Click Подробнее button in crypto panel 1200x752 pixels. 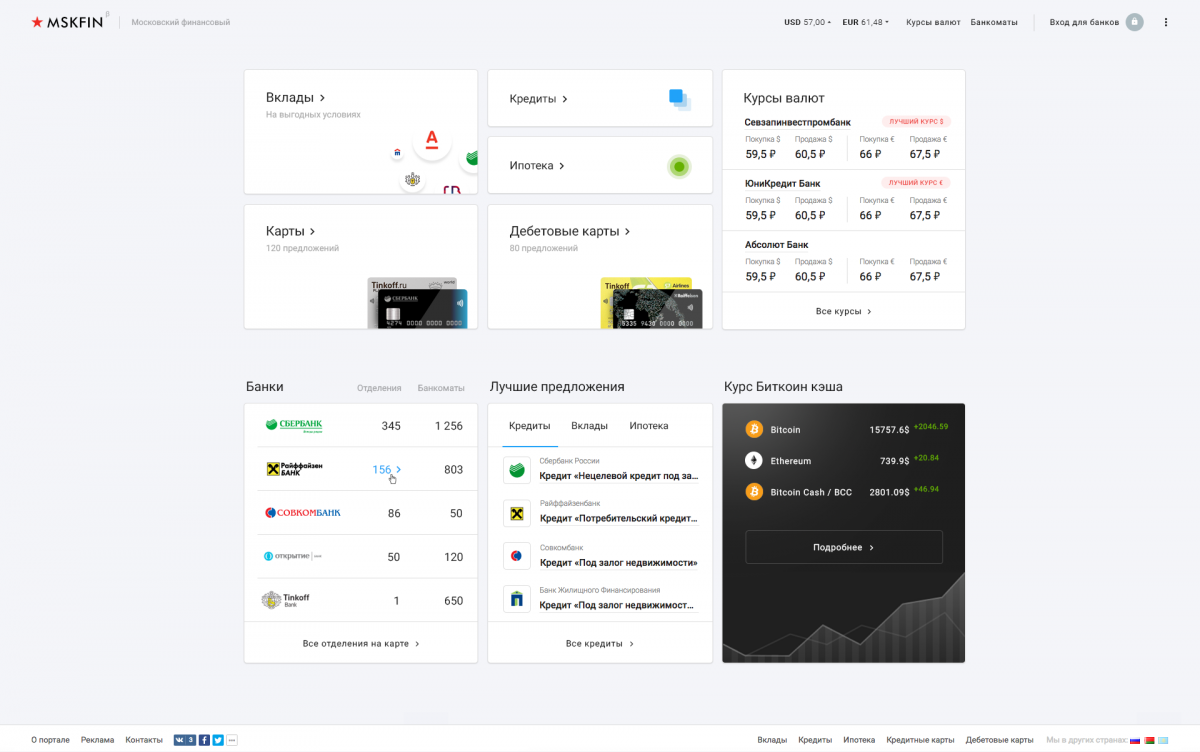point(844,547)
